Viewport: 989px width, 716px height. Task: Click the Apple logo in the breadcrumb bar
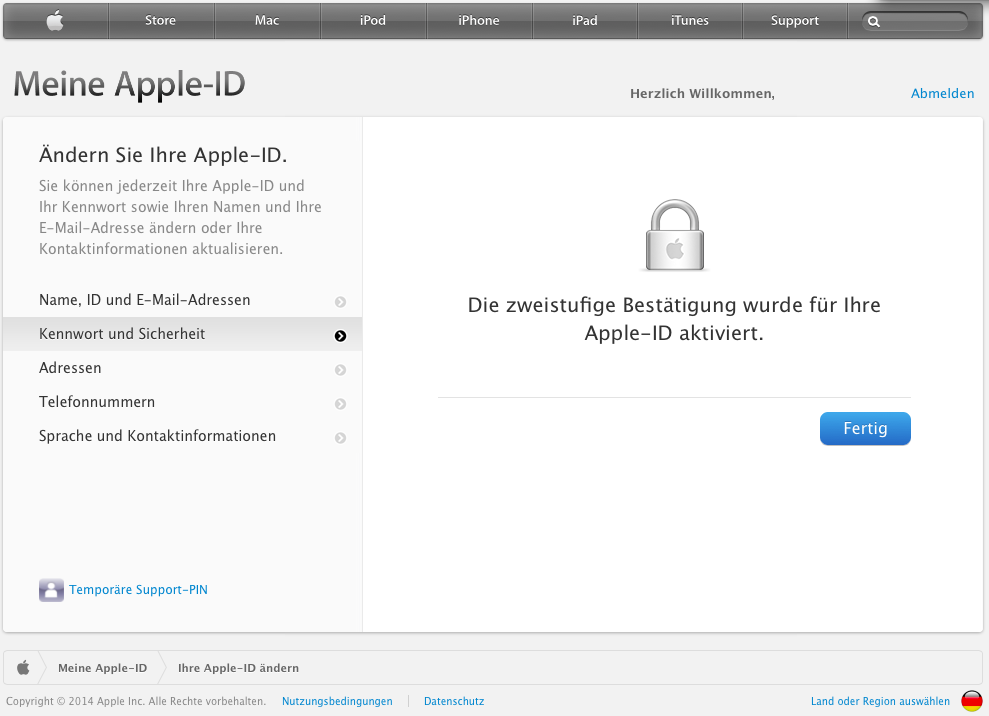pos(23,667)
